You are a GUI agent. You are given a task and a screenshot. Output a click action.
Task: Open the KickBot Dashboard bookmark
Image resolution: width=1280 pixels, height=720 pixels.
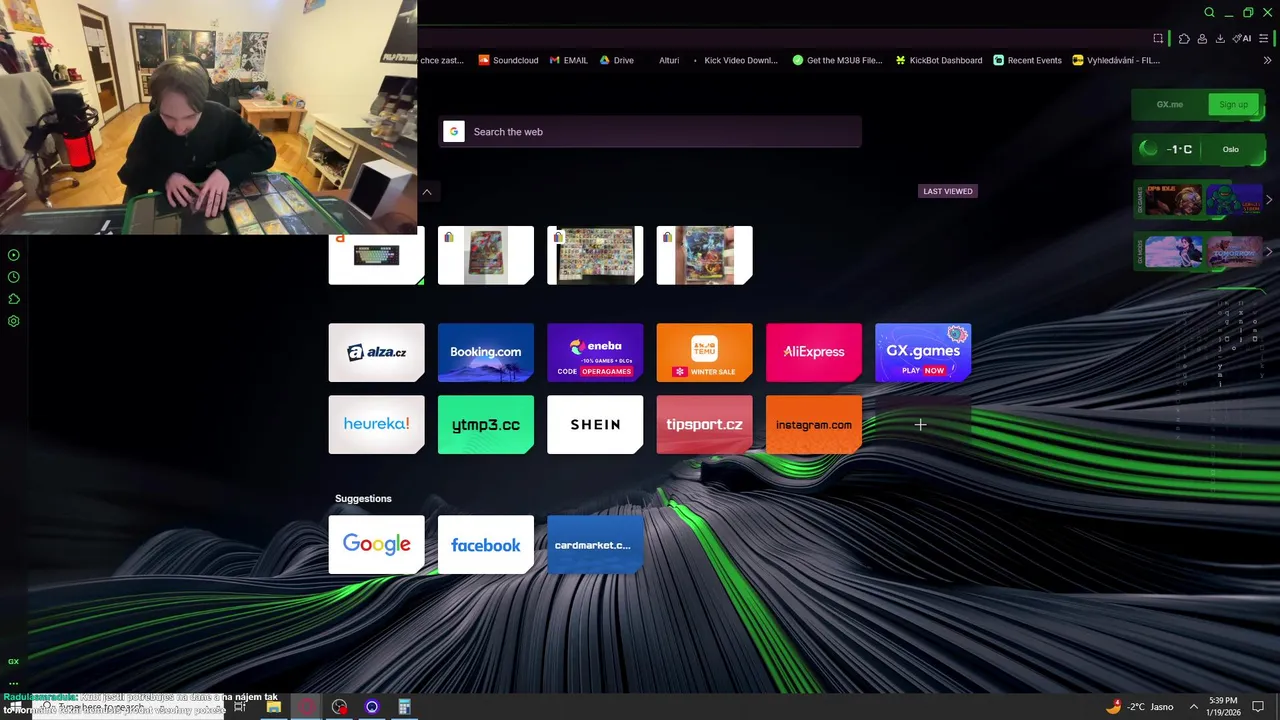tap(939, 60)
